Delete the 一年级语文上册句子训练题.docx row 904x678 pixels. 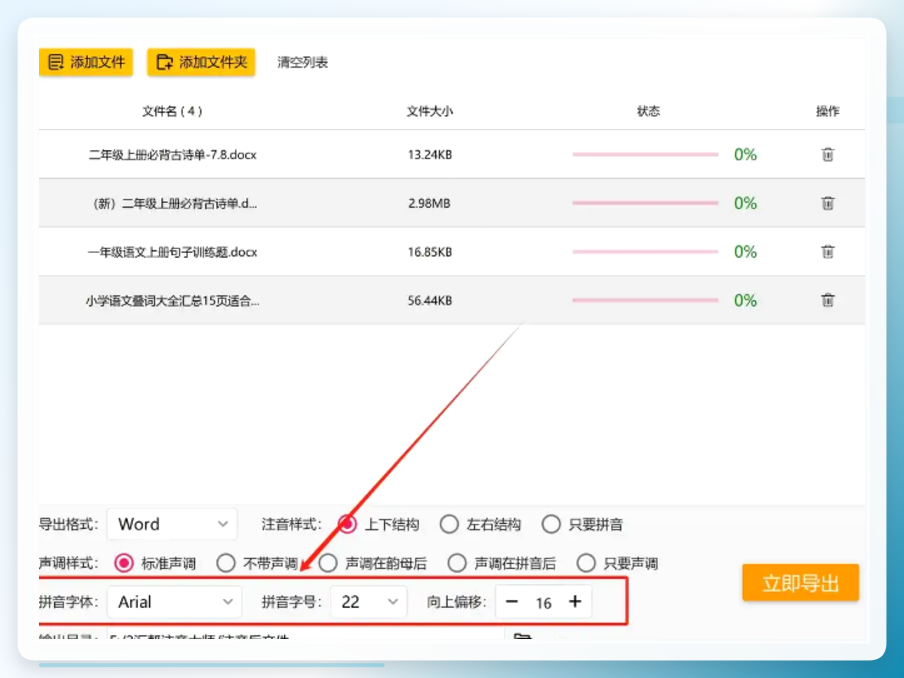click(827, 251)
